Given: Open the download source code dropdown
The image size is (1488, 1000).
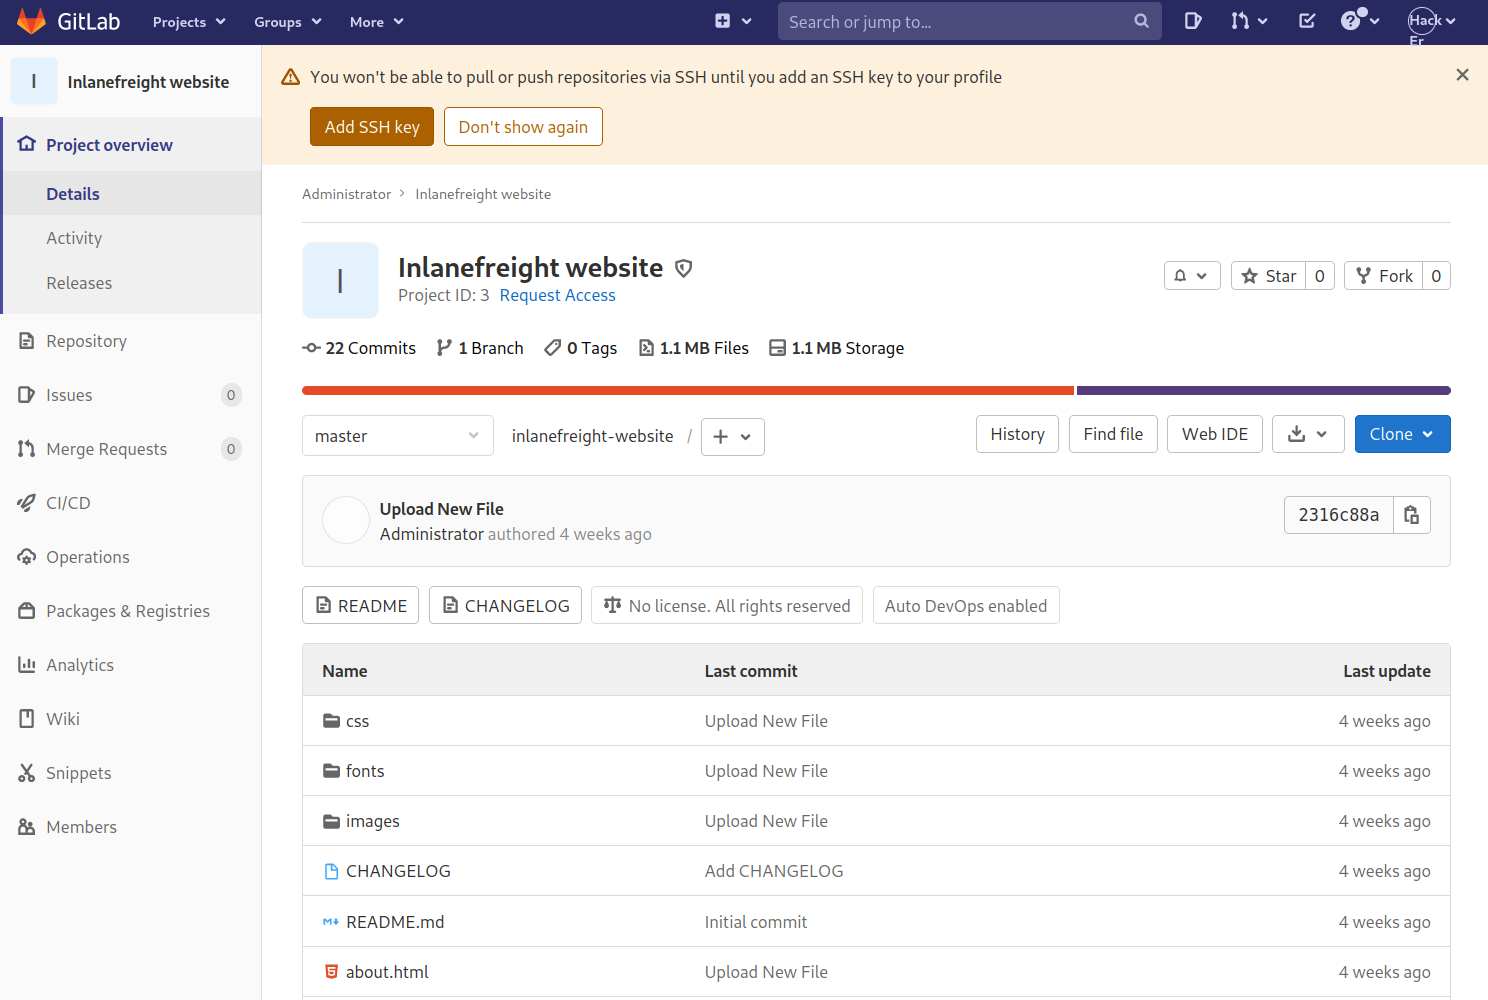Looking at the screenshot, I should point(1307,434).
